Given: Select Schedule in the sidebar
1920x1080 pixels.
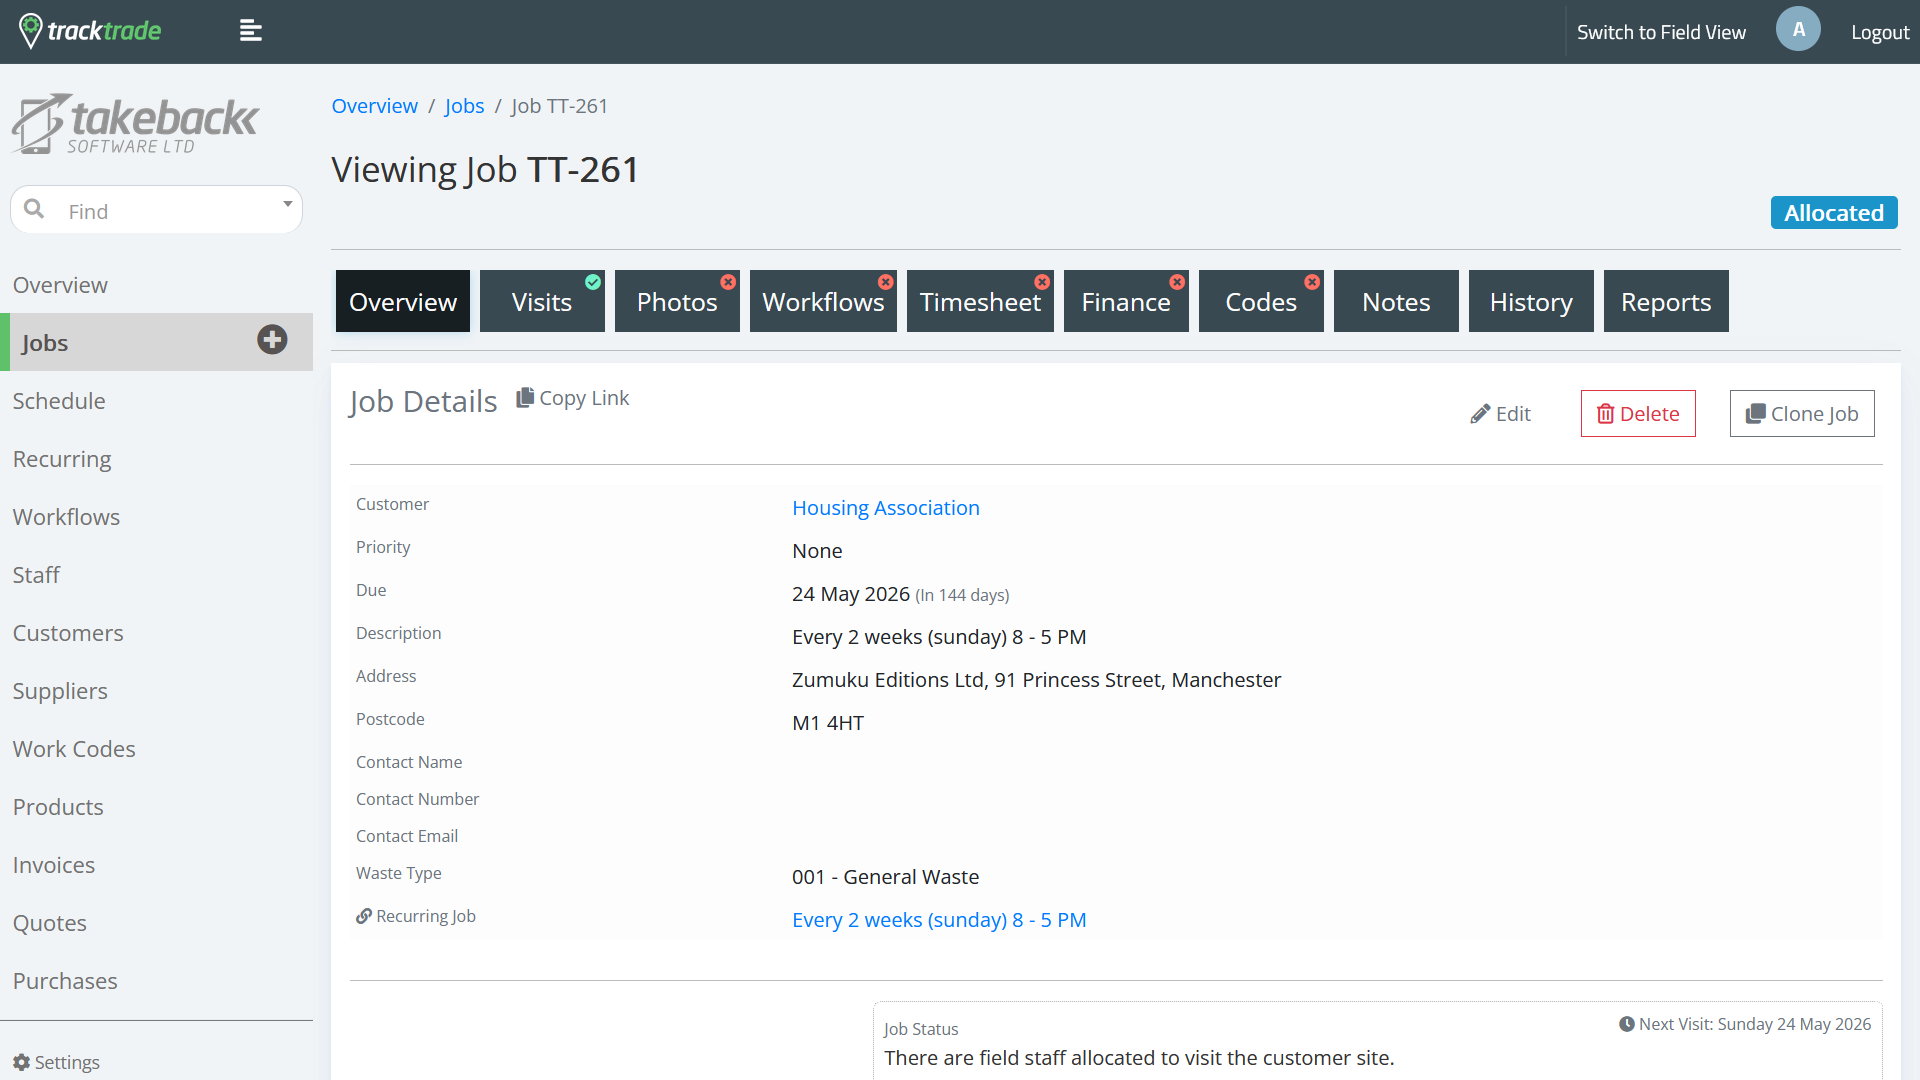Looking at the screenshot, I should tap(59, 401).
